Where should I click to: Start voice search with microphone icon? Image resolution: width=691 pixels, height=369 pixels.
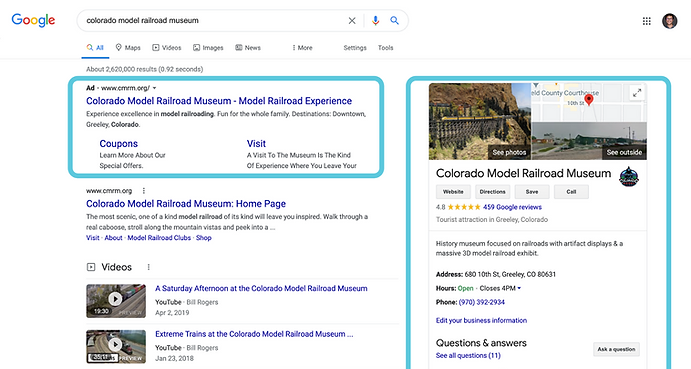click(375, 21)
